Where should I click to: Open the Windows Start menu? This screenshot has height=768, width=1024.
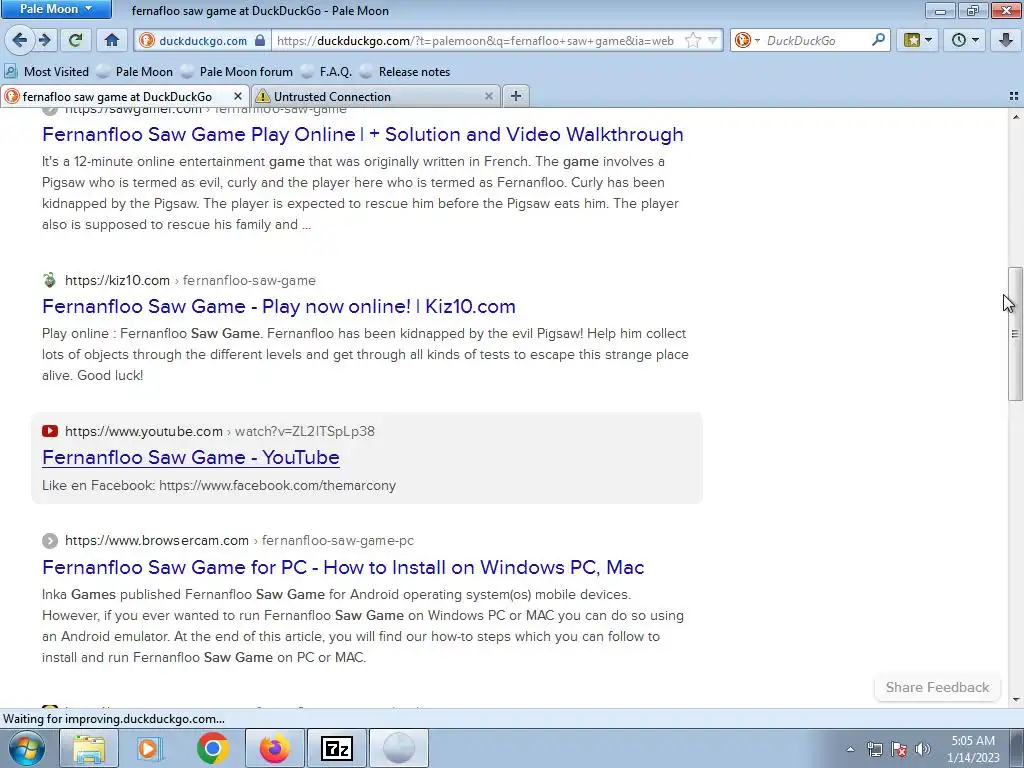pos(26,748)
